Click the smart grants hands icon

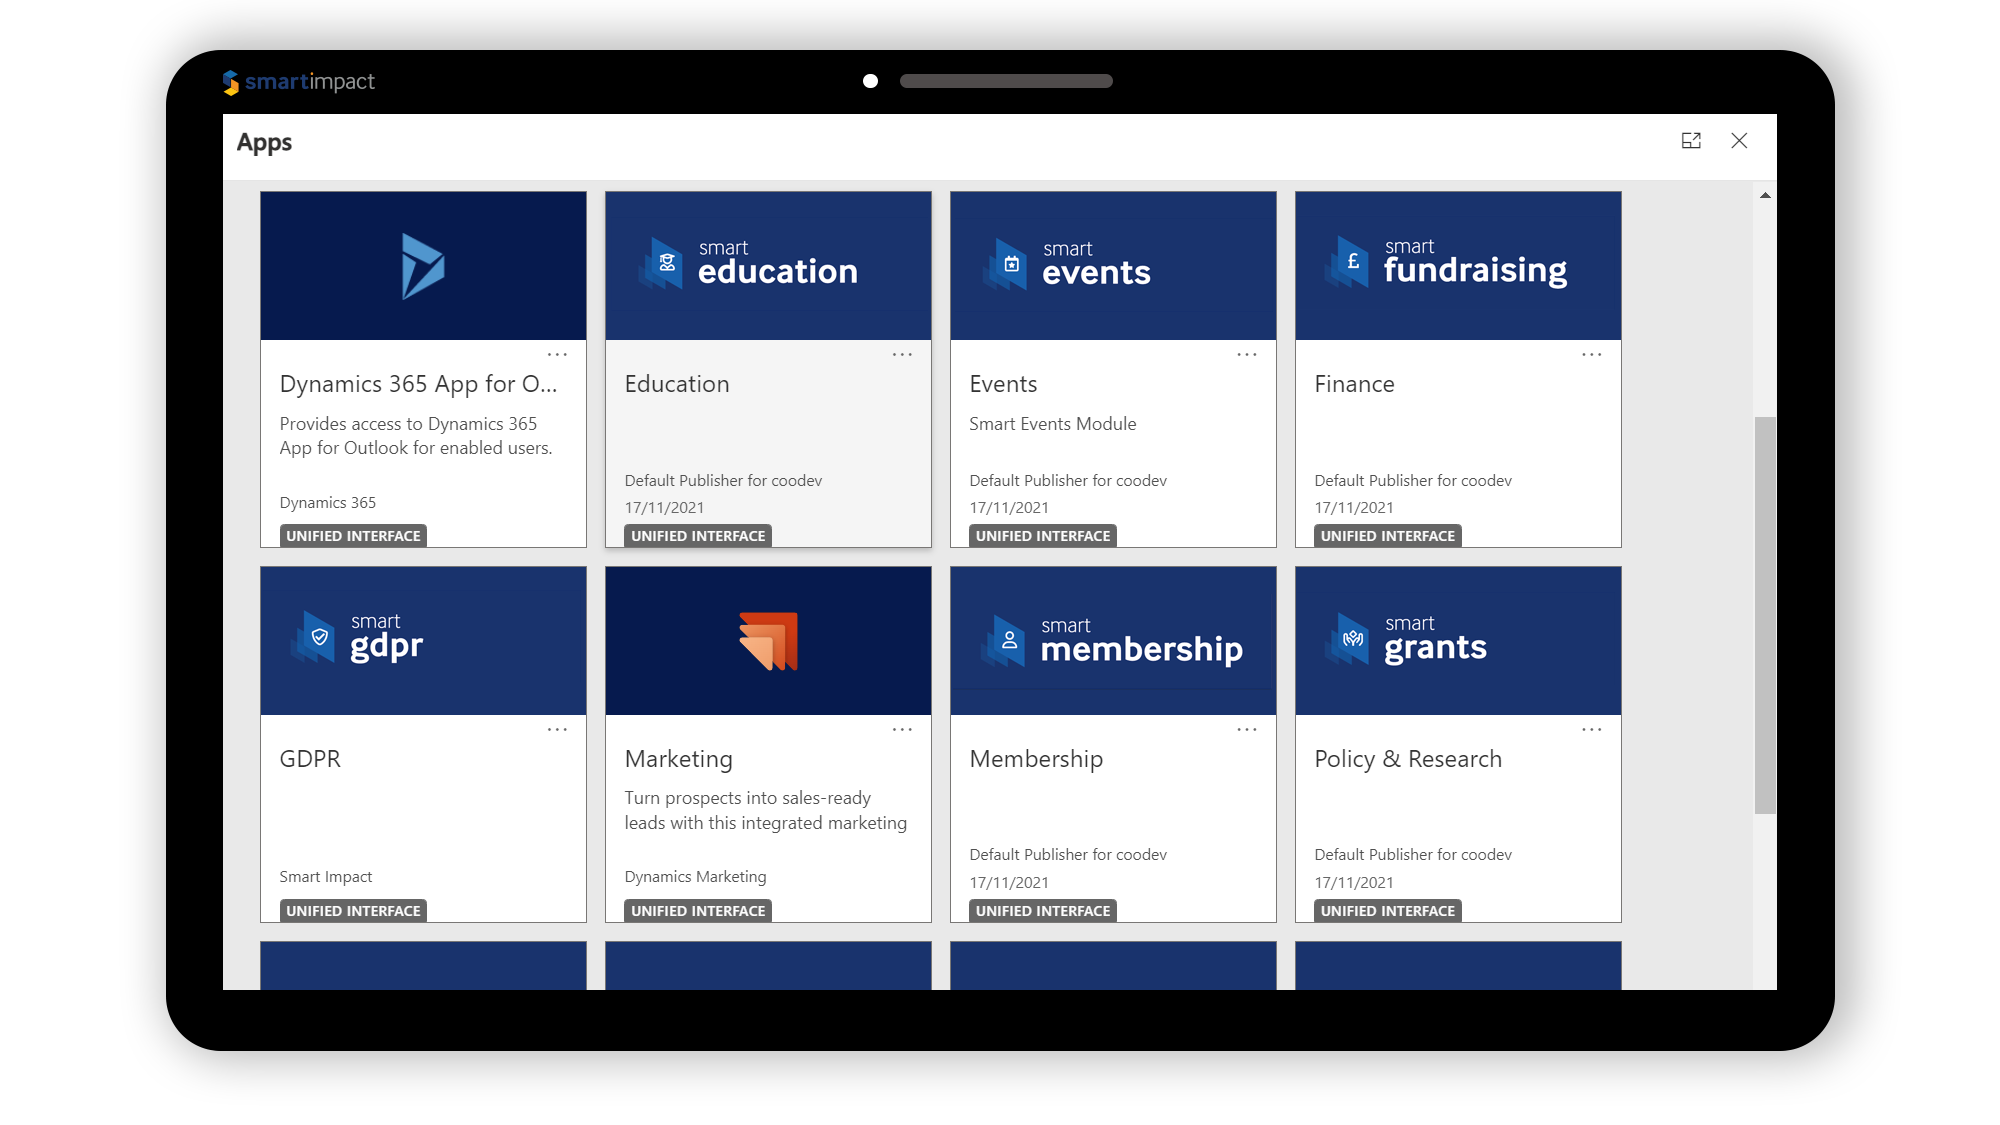1352,637
